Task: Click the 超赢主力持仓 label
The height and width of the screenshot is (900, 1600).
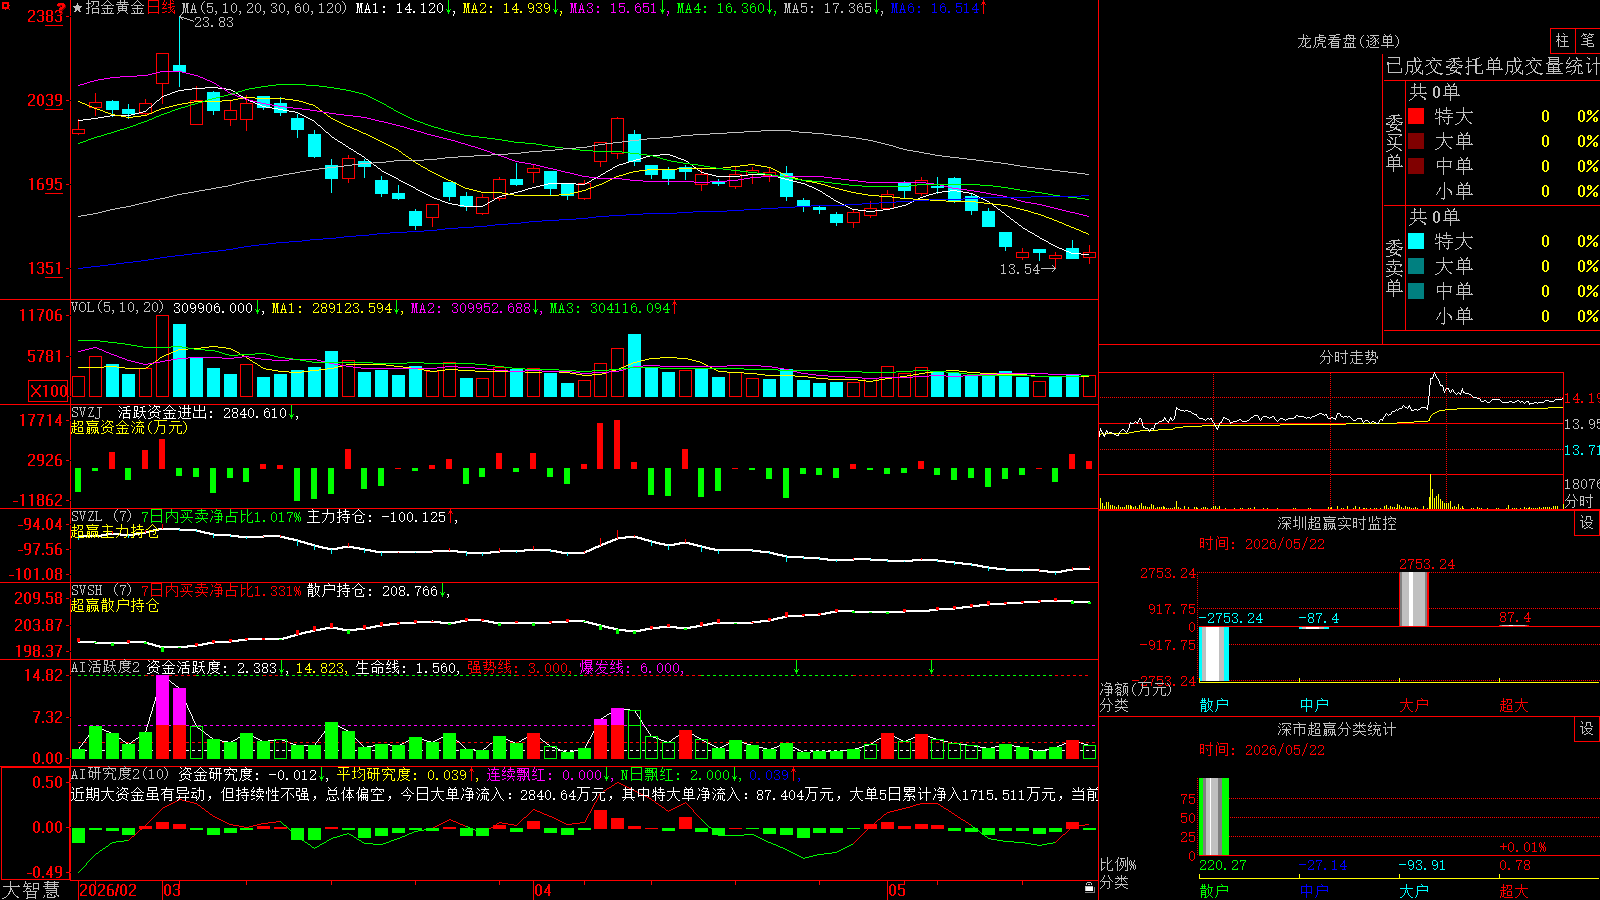Action: coord(115,531)
